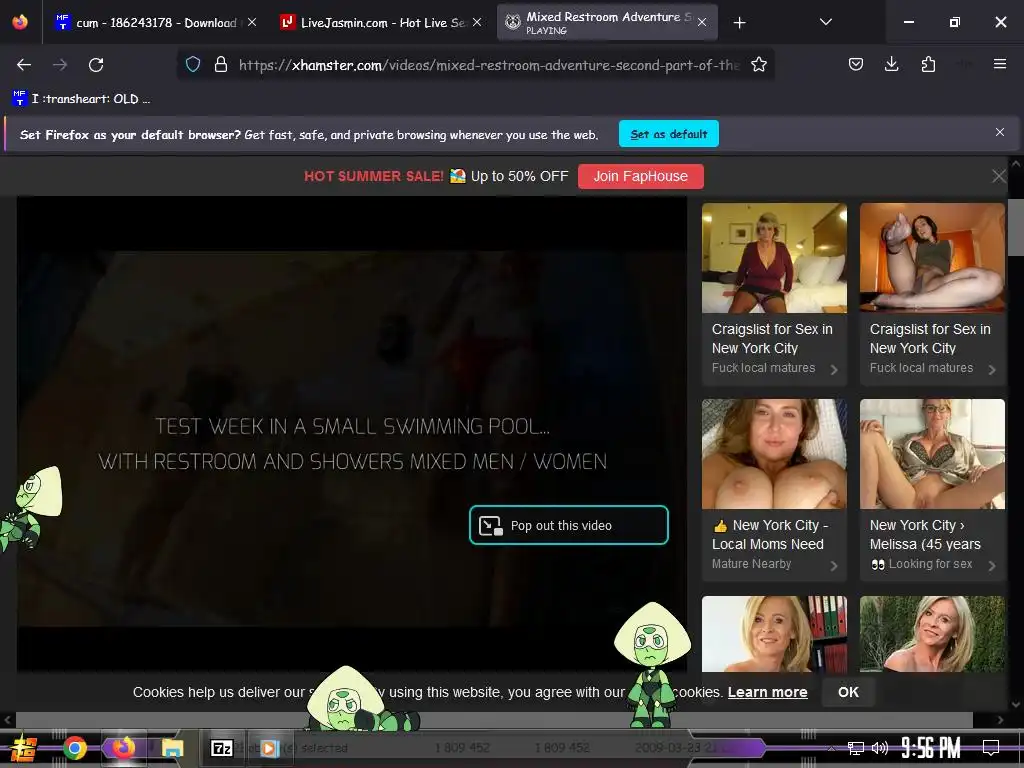Click the 'Set as default' browser button
The height and width of the screenshot is (768, 1024).
click(669, 134)
